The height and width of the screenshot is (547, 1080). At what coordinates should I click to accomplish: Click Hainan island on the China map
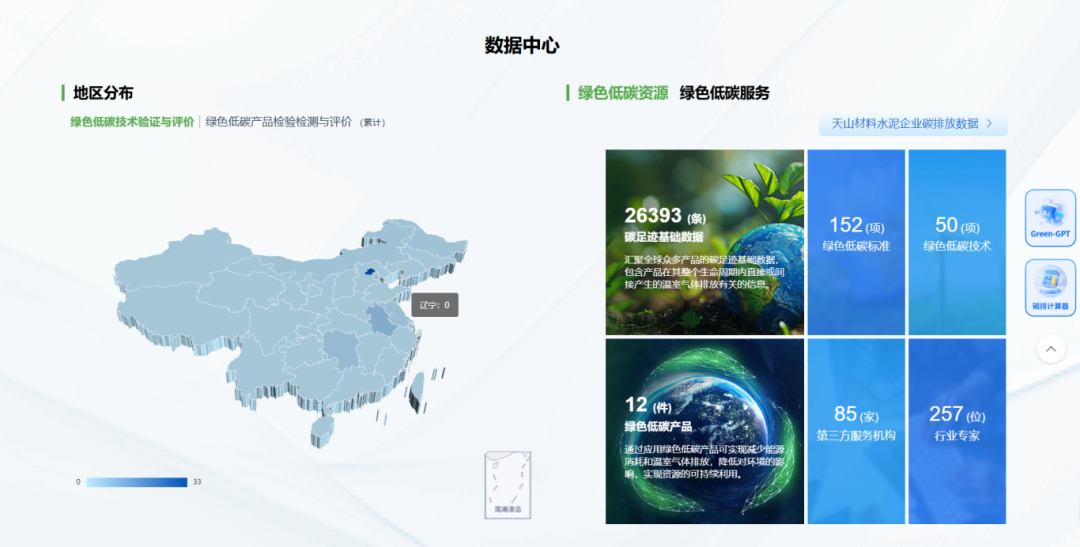pos(322,429)
